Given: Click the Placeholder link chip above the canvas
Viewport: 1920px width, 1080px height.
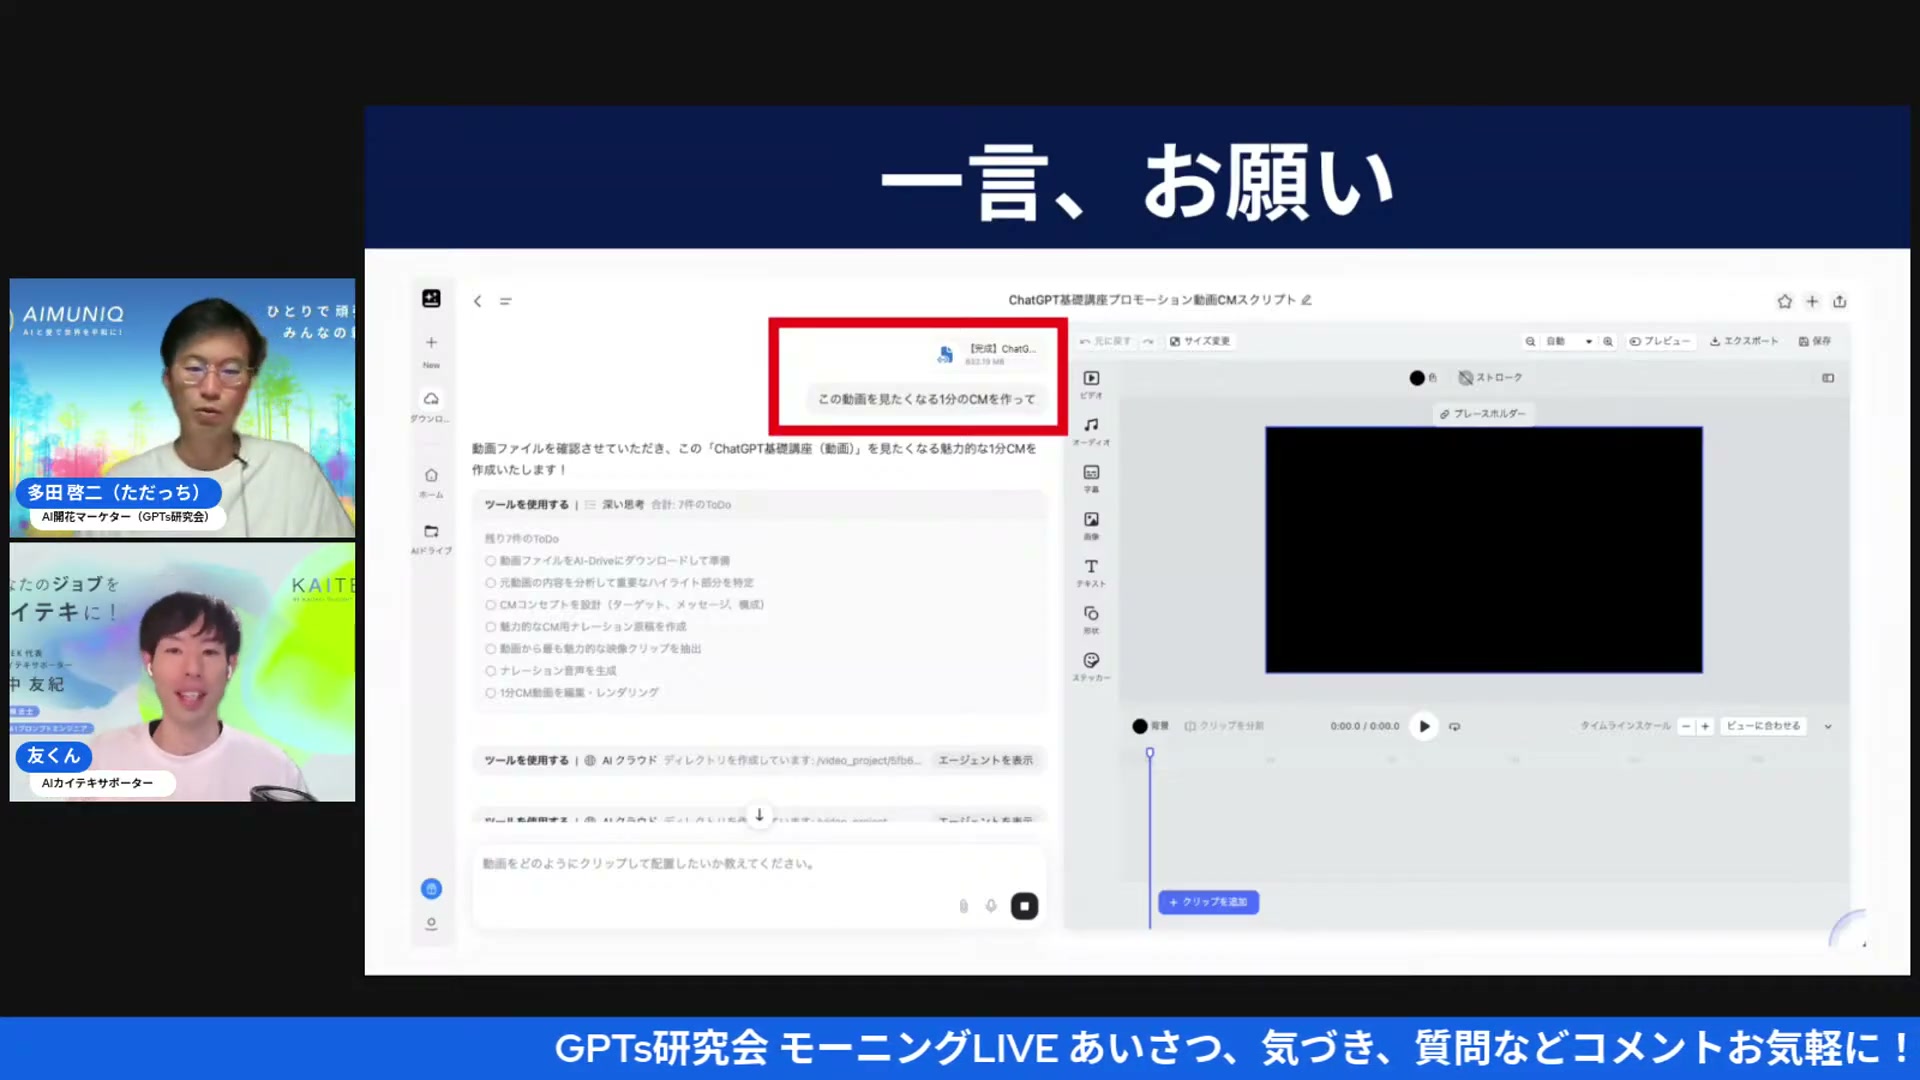Looking at the screenshot, I should click(1483, 413).
